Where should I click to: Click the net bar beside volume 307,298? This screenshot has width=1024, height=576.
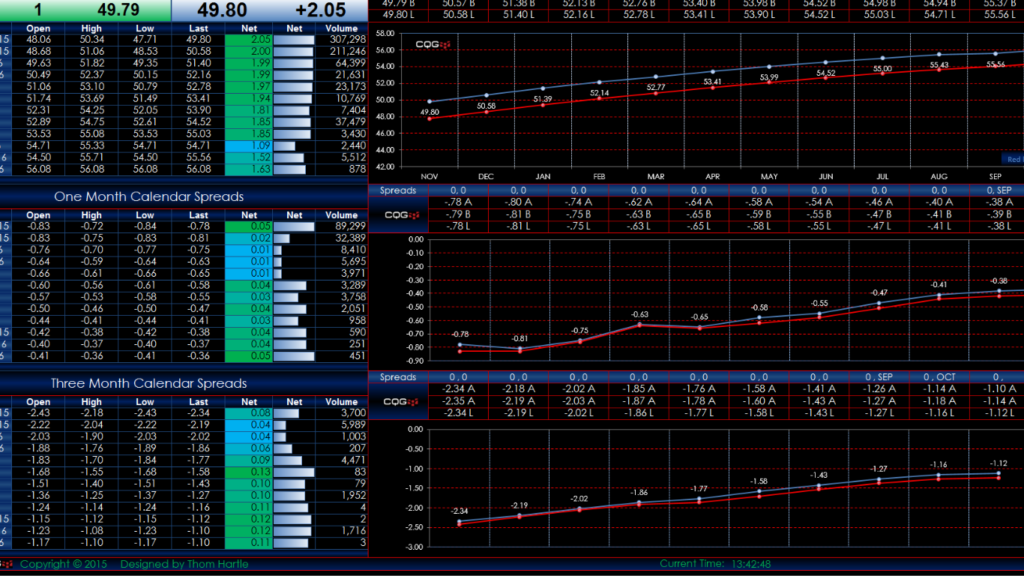click(294, 39)
